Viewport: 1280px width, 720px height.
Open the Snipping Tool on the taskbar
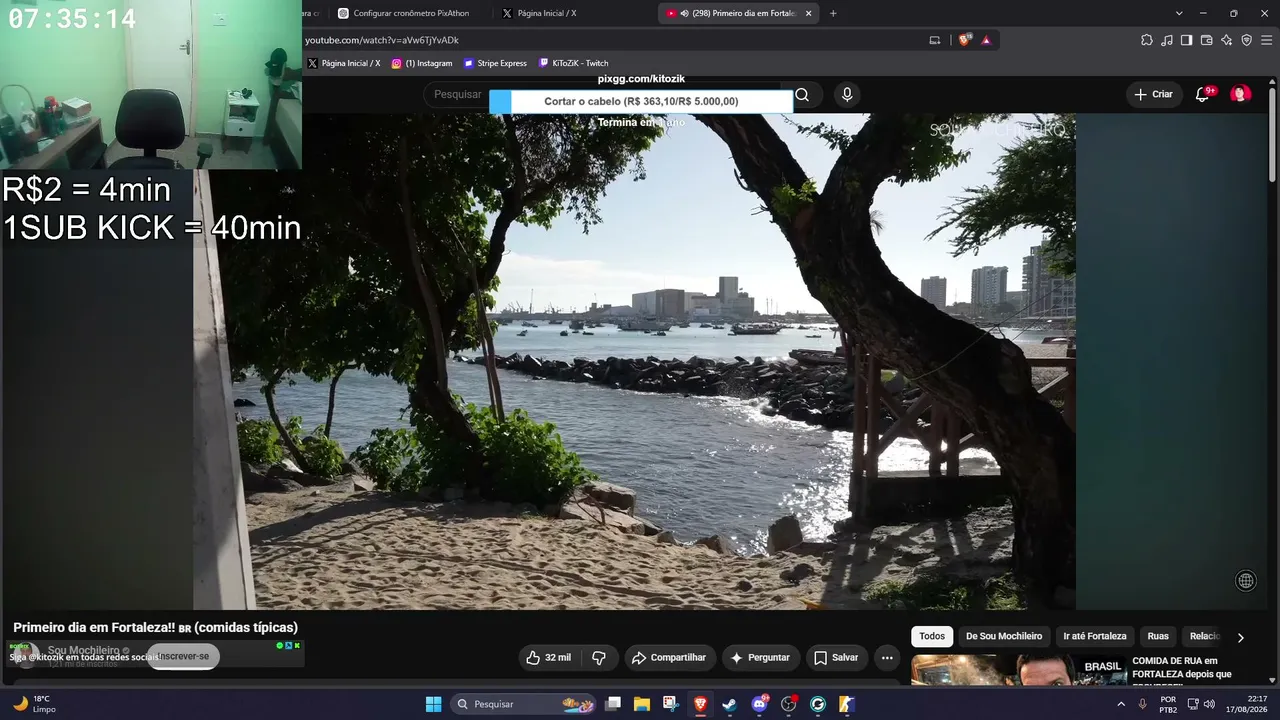coord(671,704)
